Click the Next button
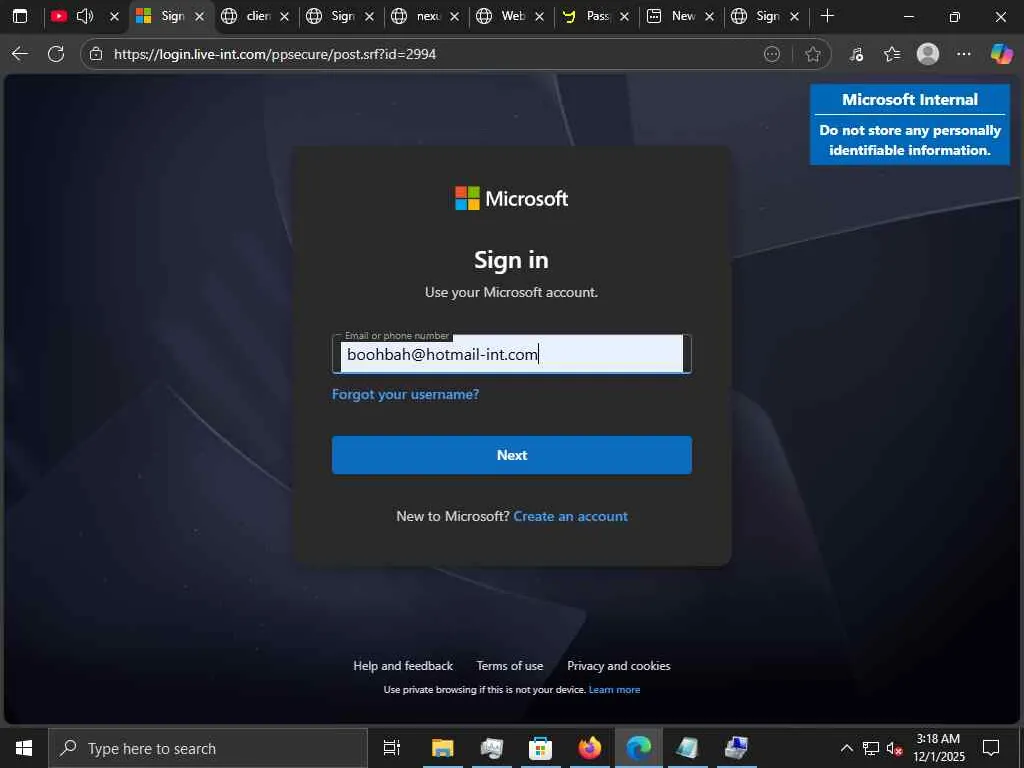This screenshot has width=1024, height=768. coord(511,455)
